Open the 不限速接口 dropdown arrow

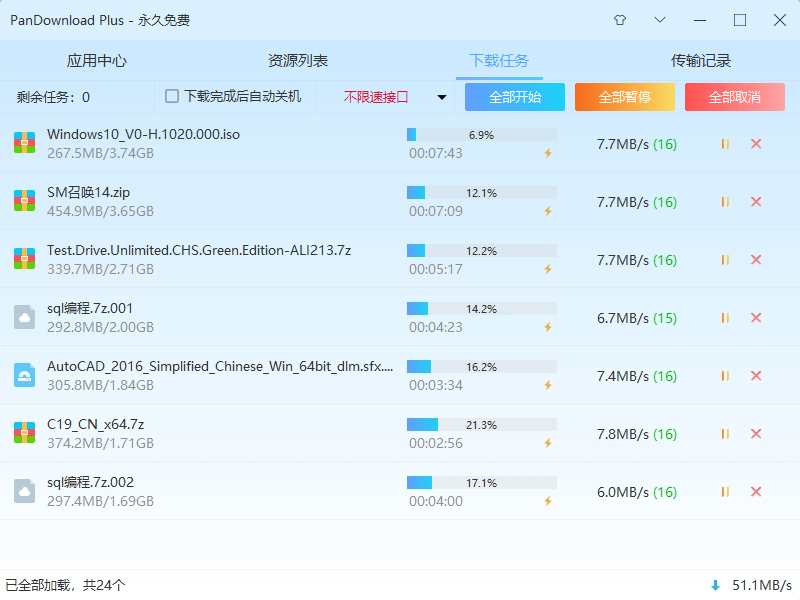click(442, 97)
